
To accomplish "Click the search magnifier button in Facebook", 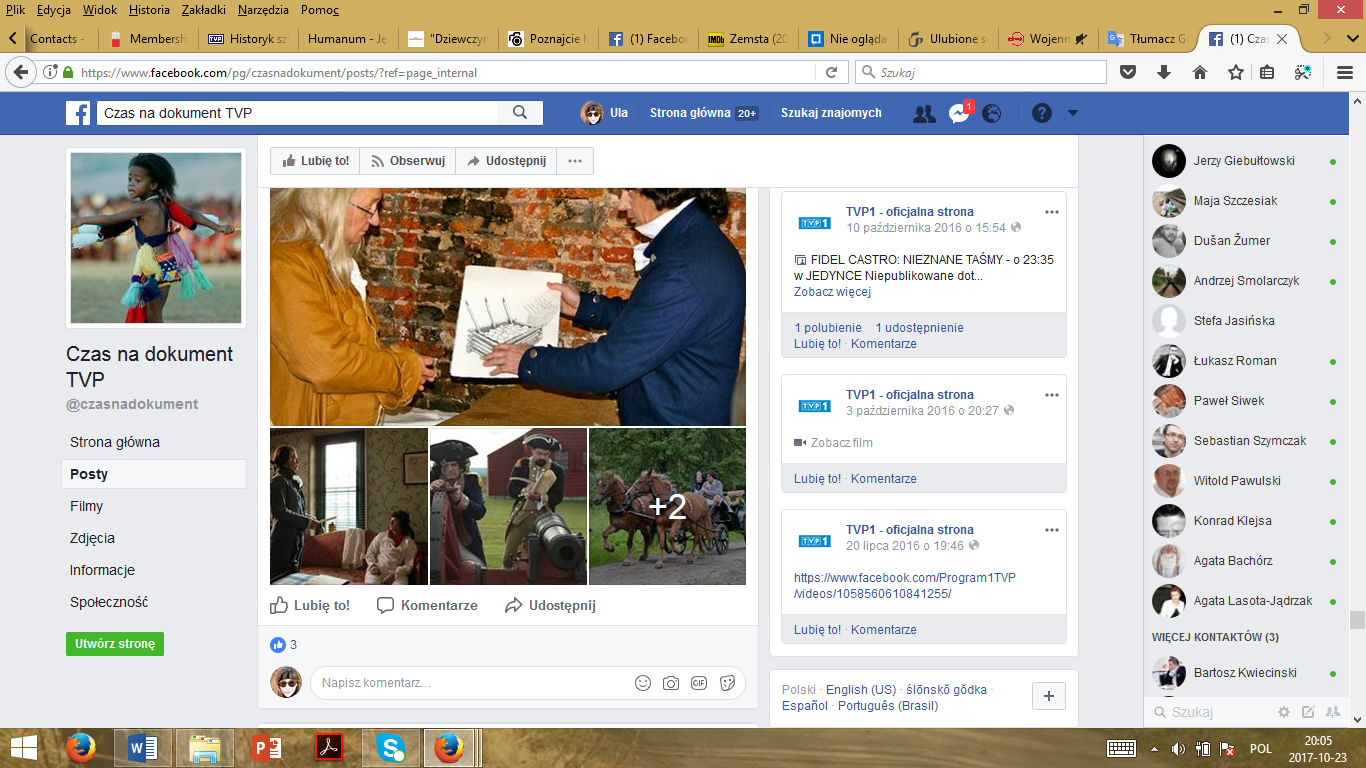I will pos(520,113).
